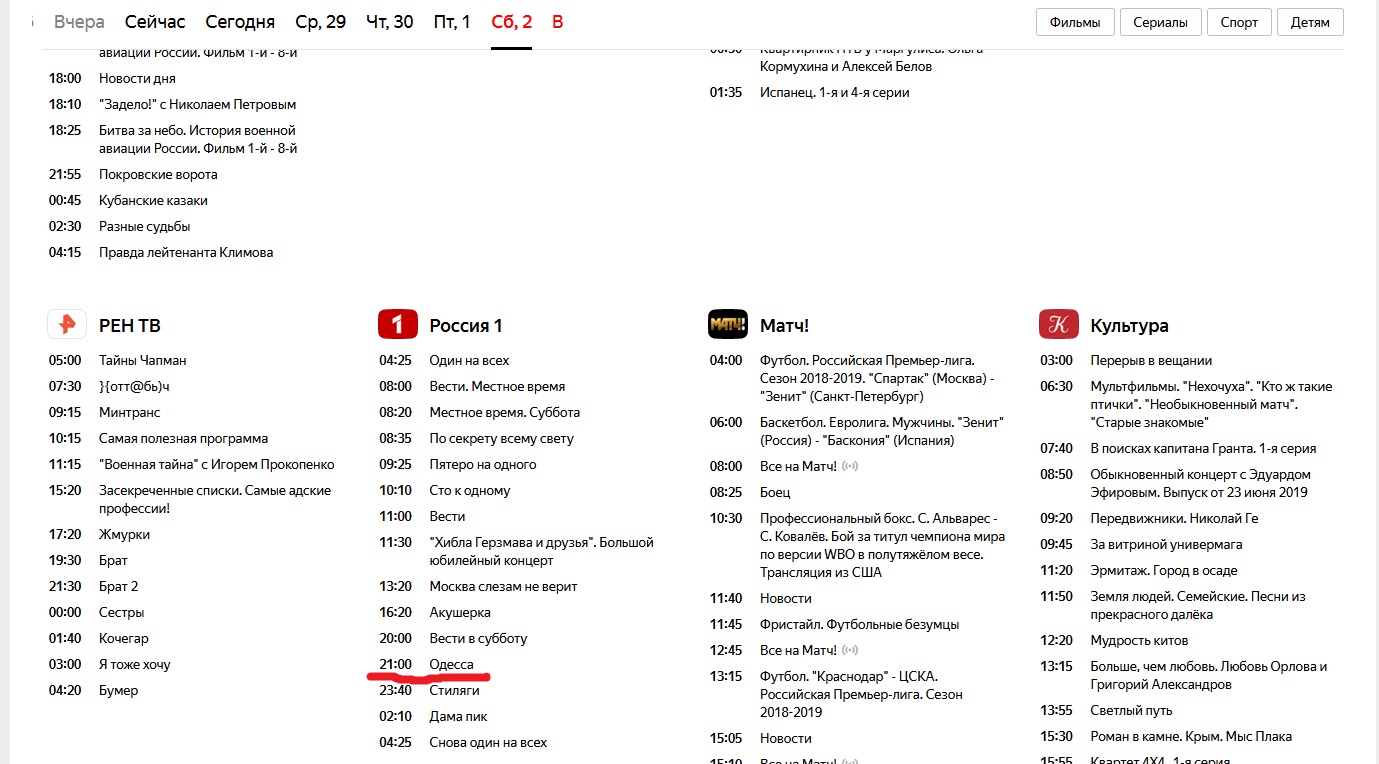Image resolution: width=1379 pixels, height=764 pixels.
Task: Select the Чт, 30 day tab
Action: click(x=390, y=22)
